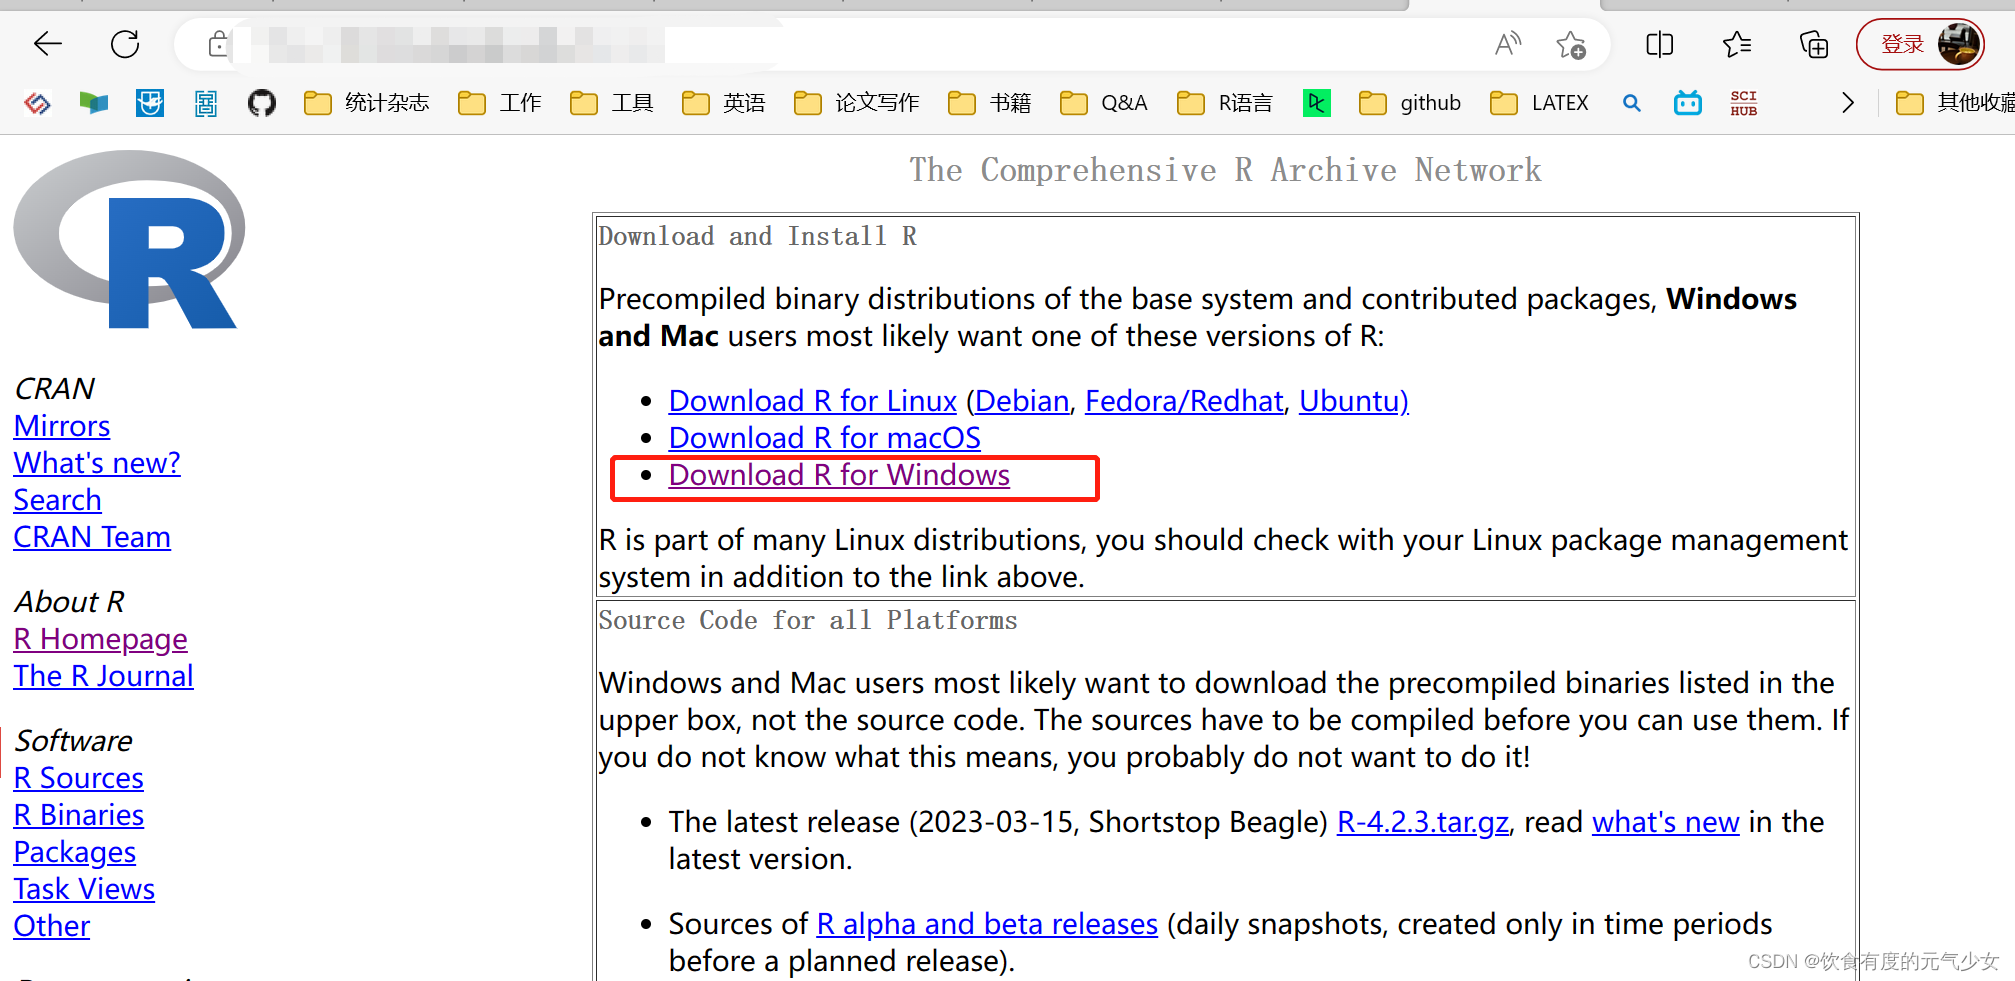This screenshot has width=2015, height=981.
Task: Open the 书籍 bookmark folder
Action: point(990,103)
